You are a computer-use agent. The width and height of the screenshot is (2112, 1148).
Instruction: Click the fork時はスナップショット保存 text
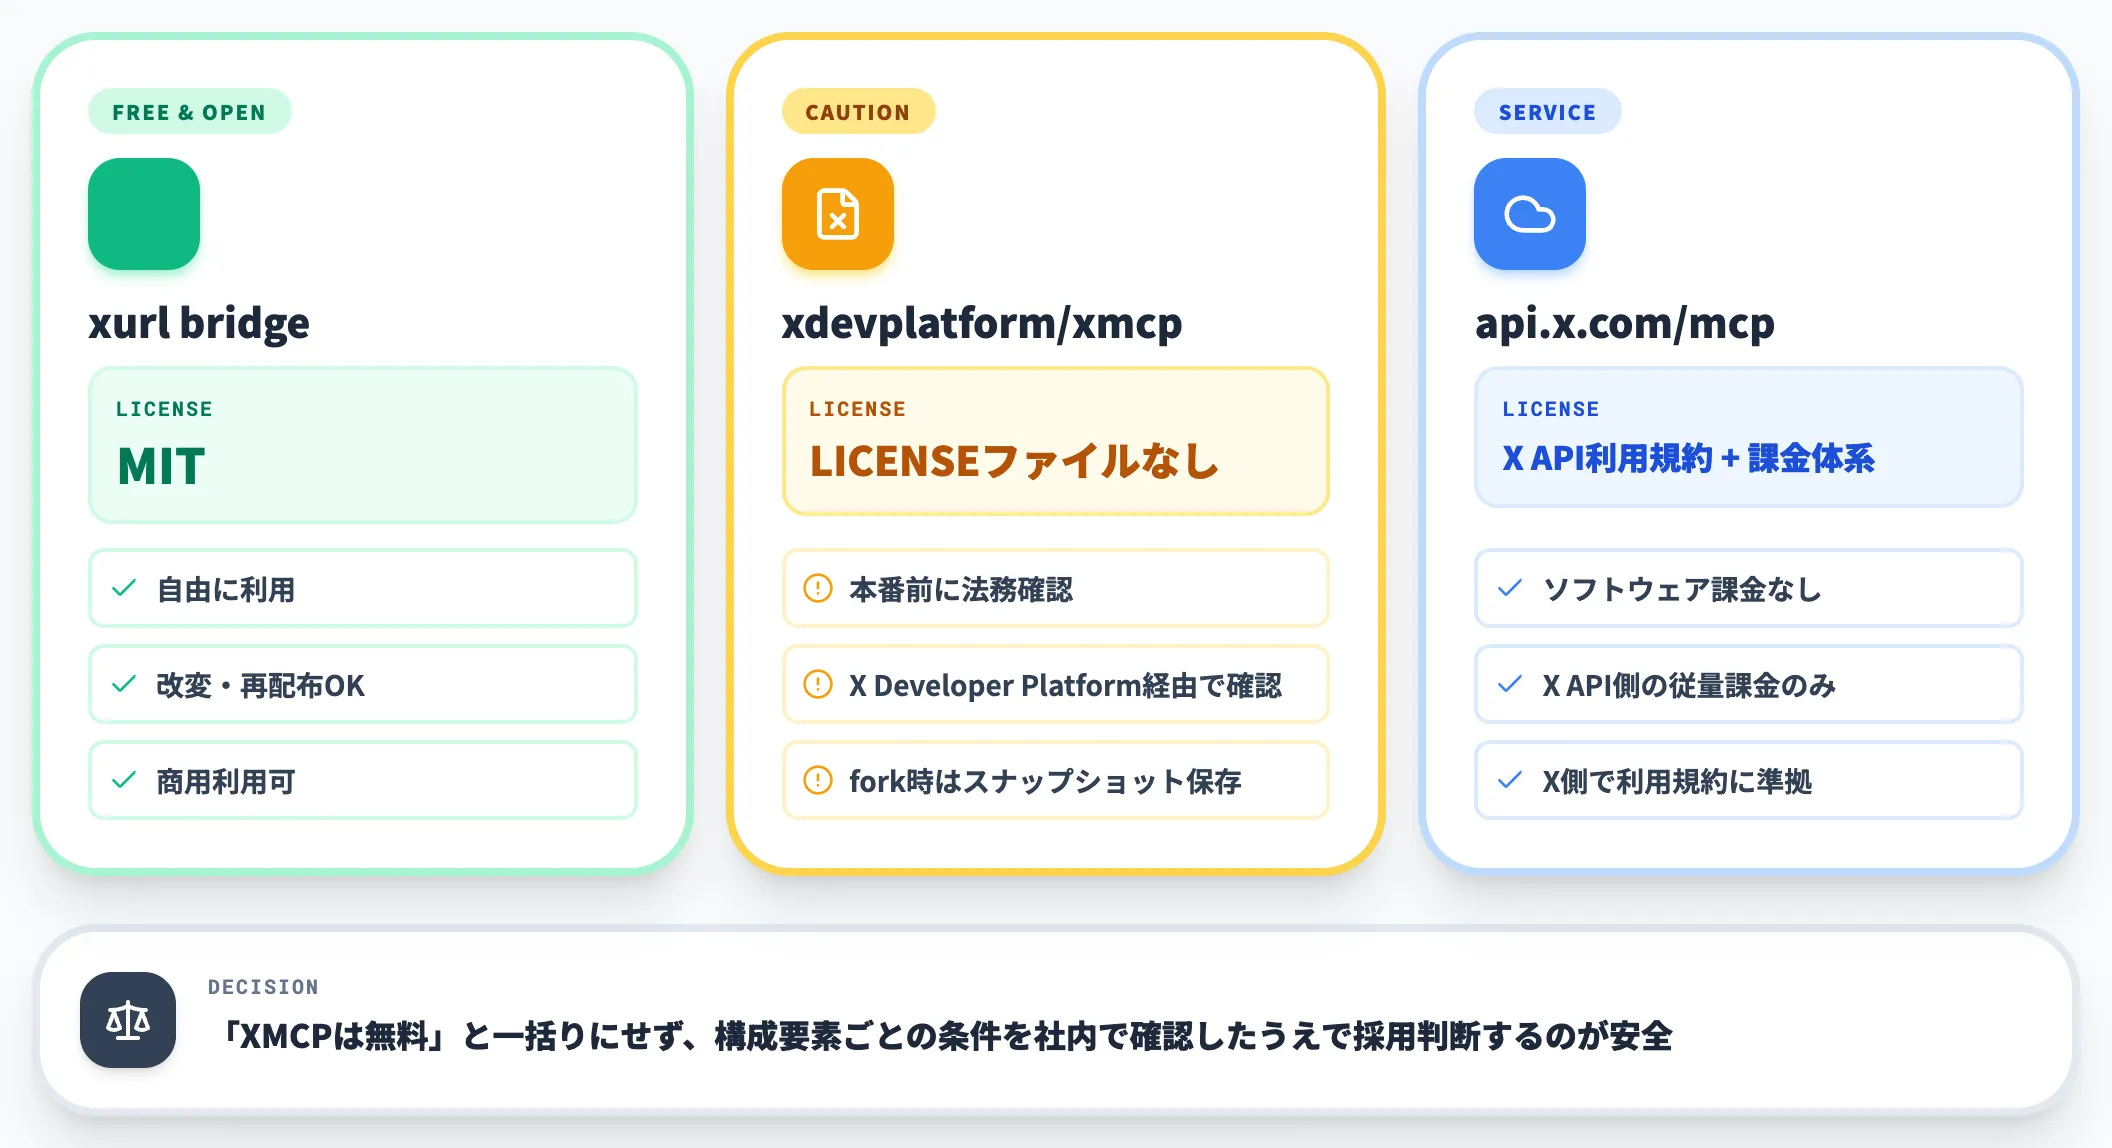[x=1045, y=781]
